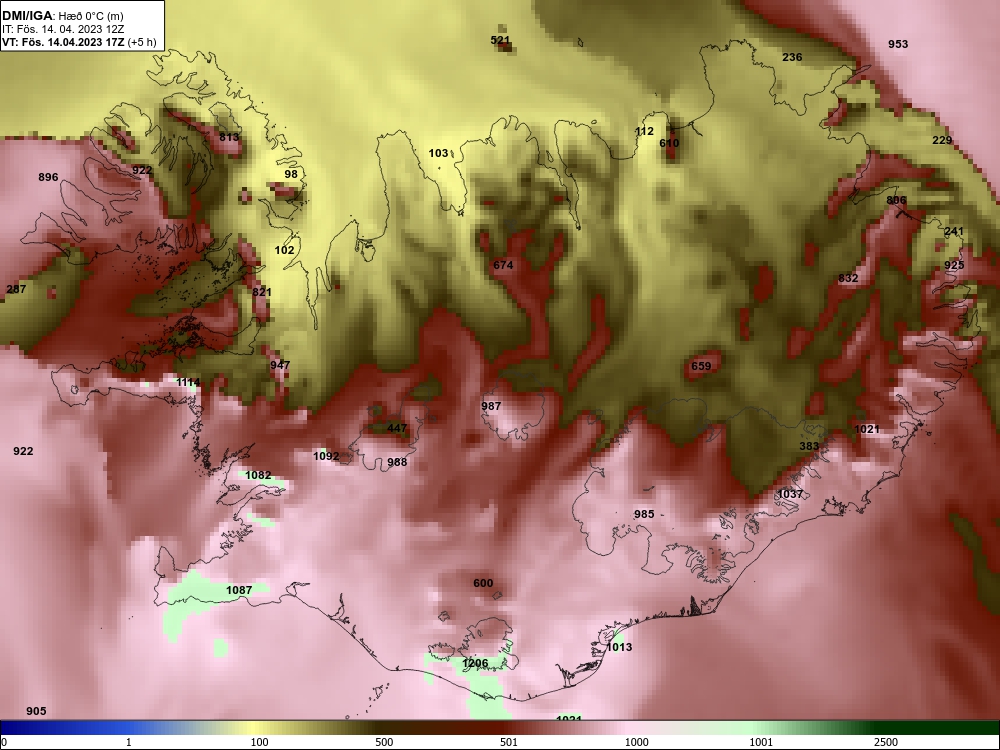Click the map value 600

pyautogui.click(x=483, y=583)
